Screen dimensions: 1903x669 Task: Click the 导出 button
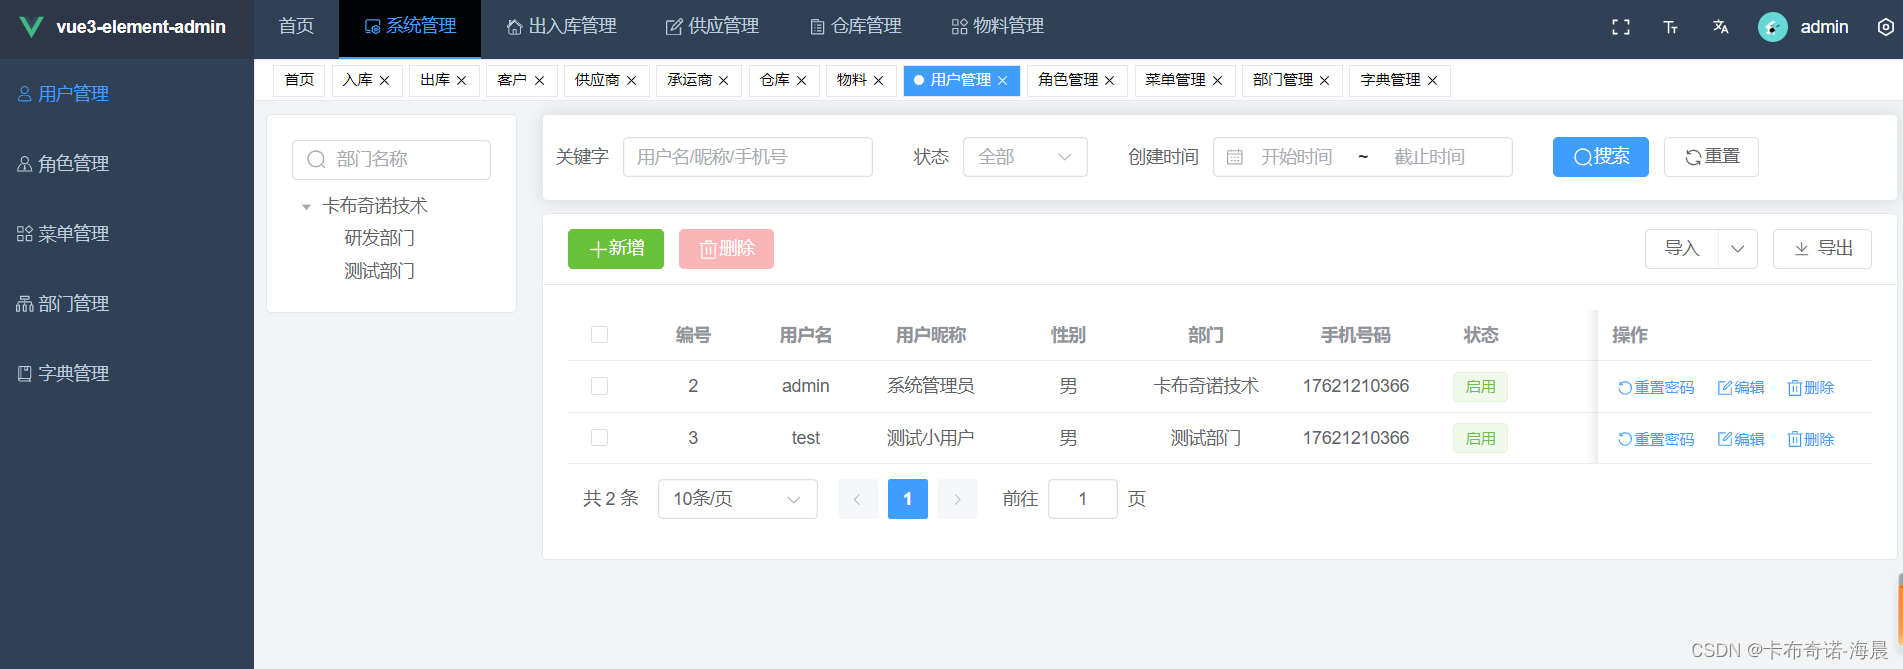(1822, 249)
